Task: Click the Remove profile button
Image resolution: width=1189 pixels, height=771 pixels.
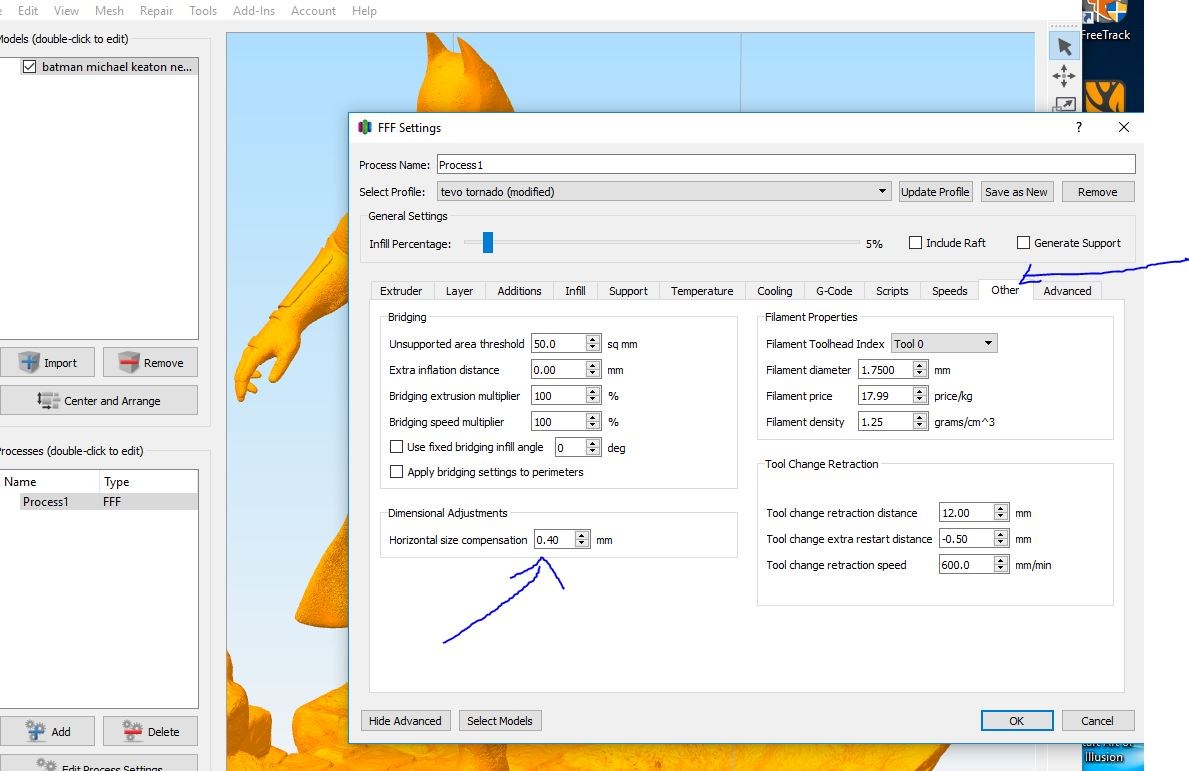Action: [x=1097, y=192]
